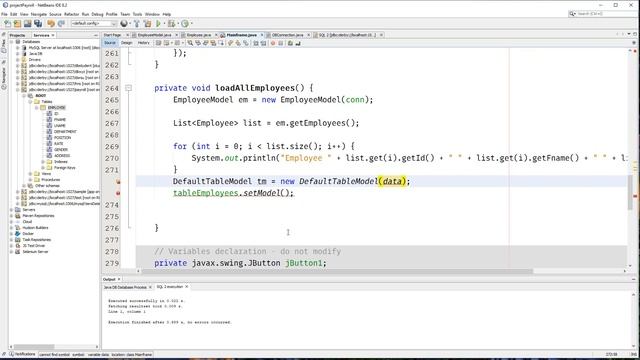The height and width of the screenshot is (360, 640).
Task: Click the editor vertical scrollbar thumb
Action: 630,193
